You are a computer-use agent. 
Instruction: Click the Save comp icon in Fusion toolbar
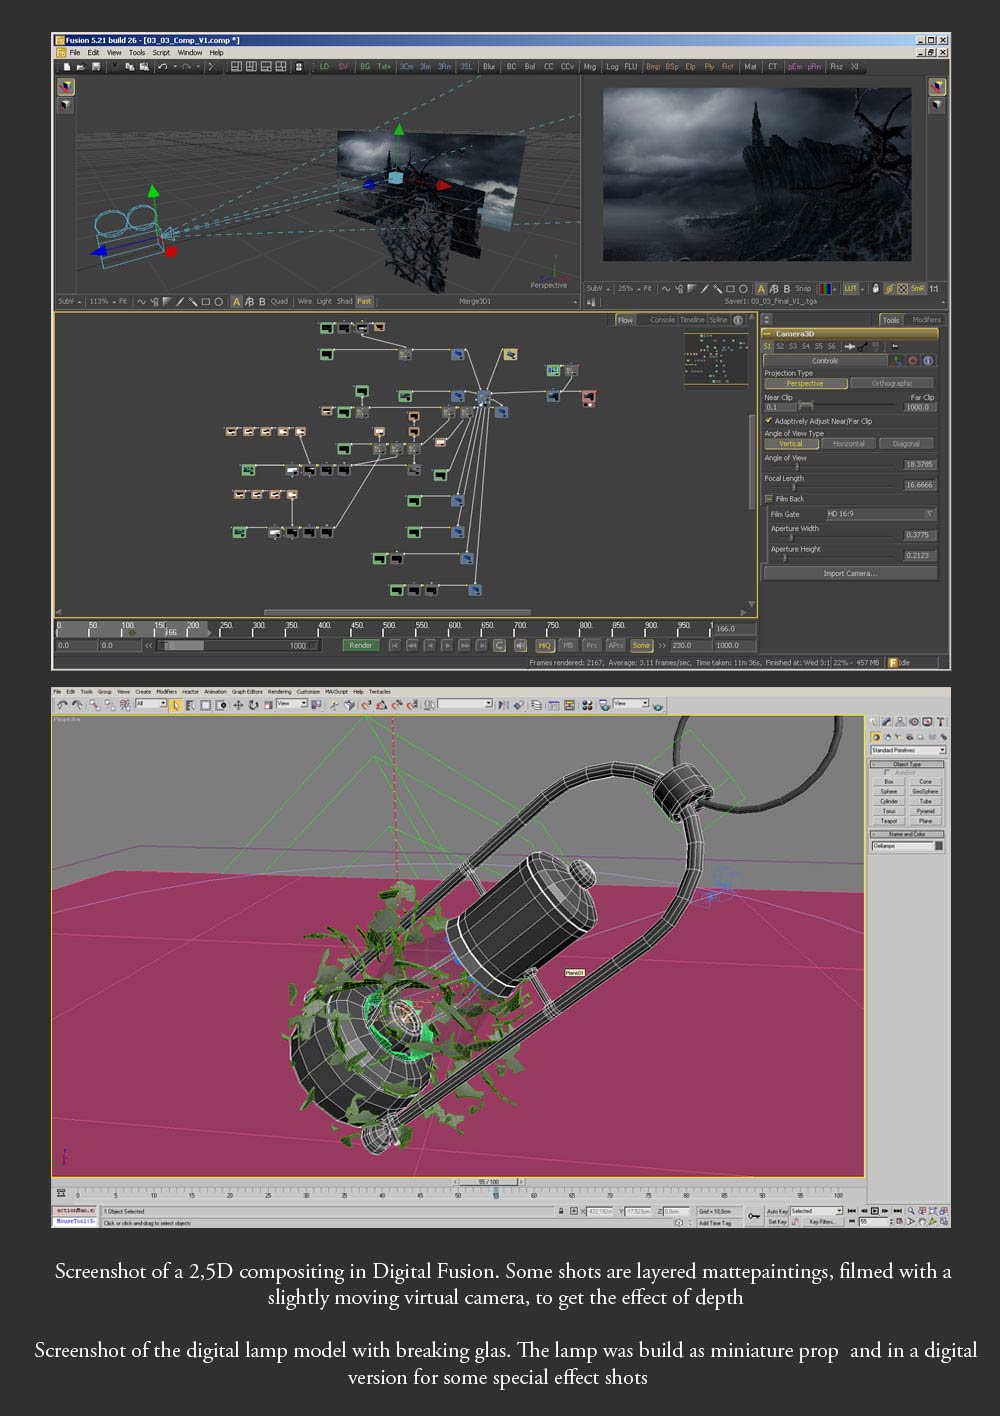pyautogui.click(x=96, y=67)
